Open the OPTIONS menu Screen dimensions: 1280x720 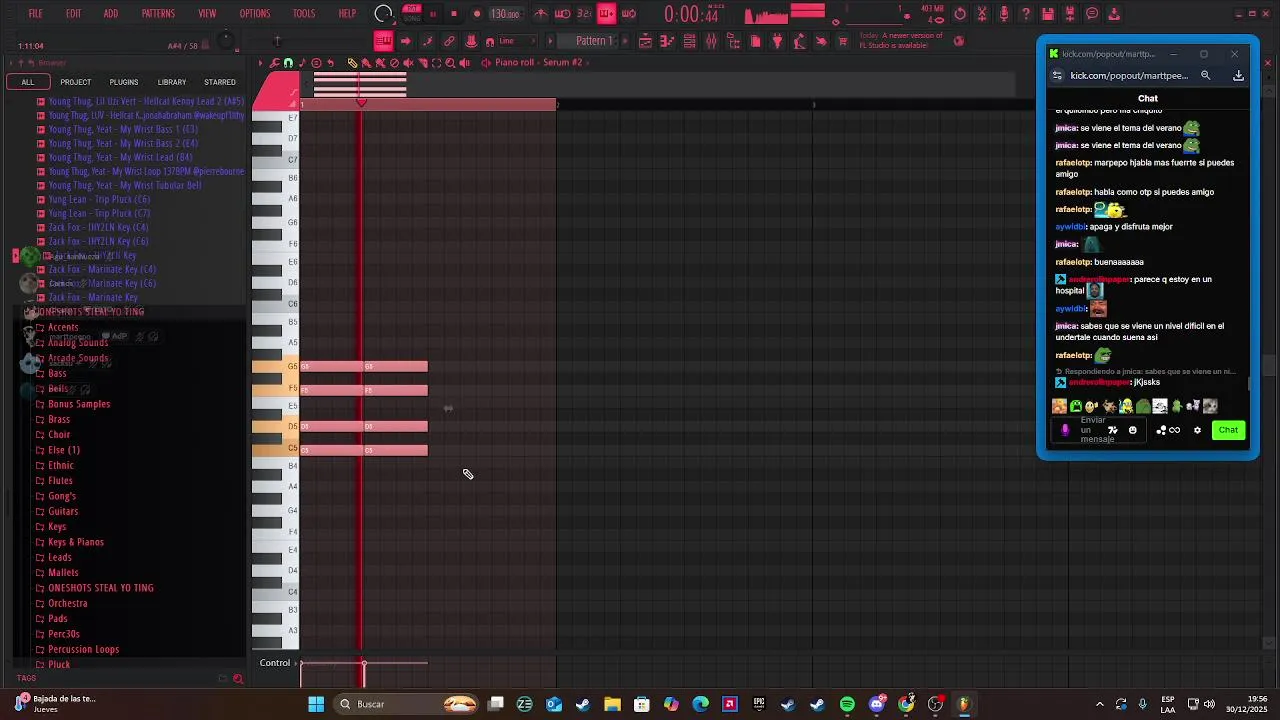pos(254,14)
